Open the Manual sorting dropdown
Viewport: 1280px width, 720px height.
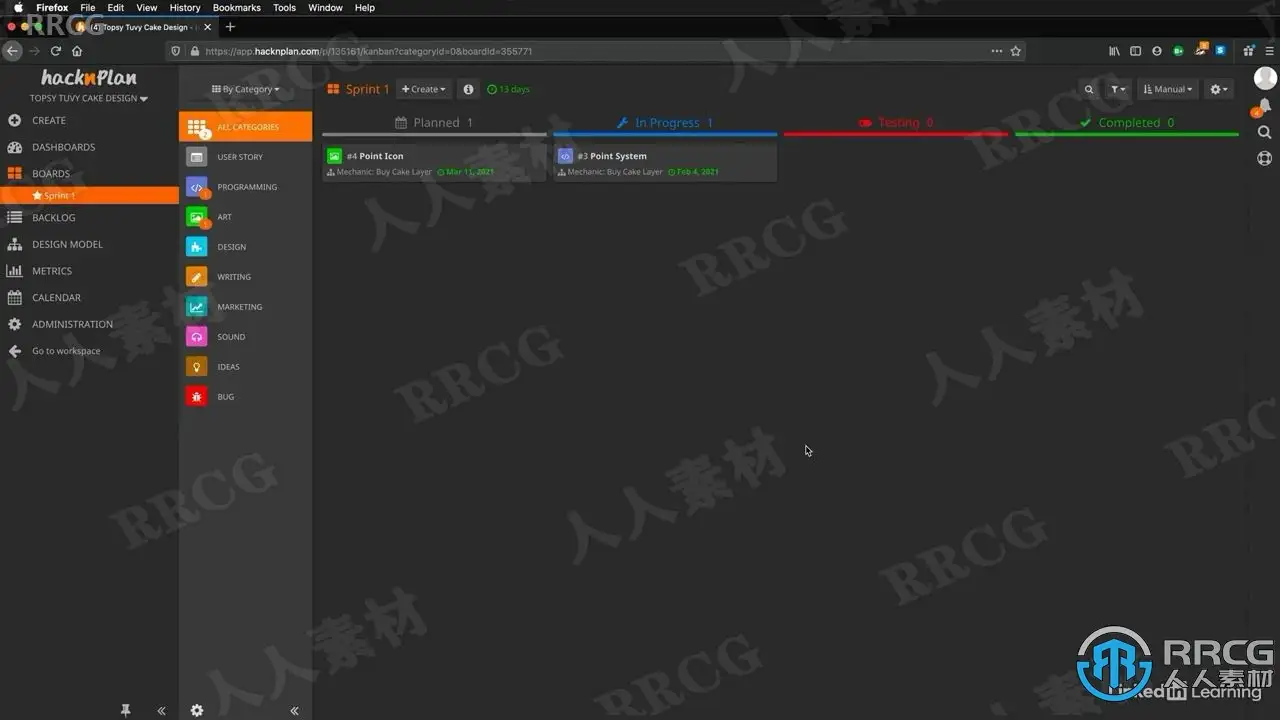tap(1168, 89)
